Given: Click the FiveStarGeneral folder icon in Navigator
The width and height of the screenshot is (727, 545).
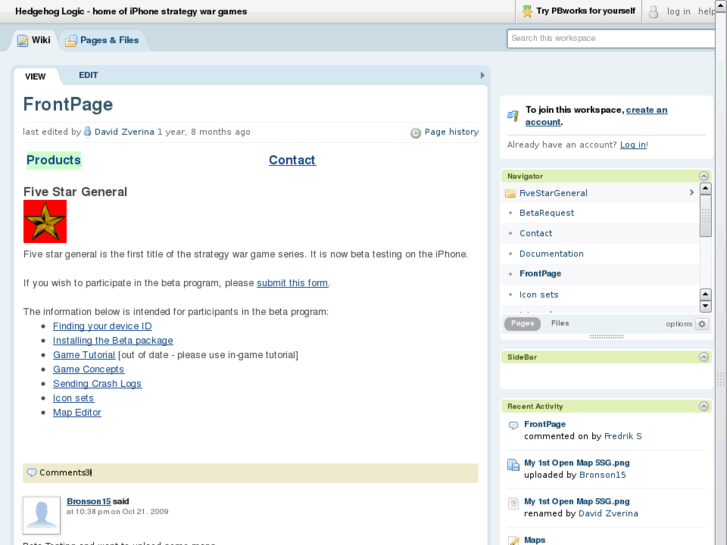Looking at the screenshot, I should click(x=510, y=193).
